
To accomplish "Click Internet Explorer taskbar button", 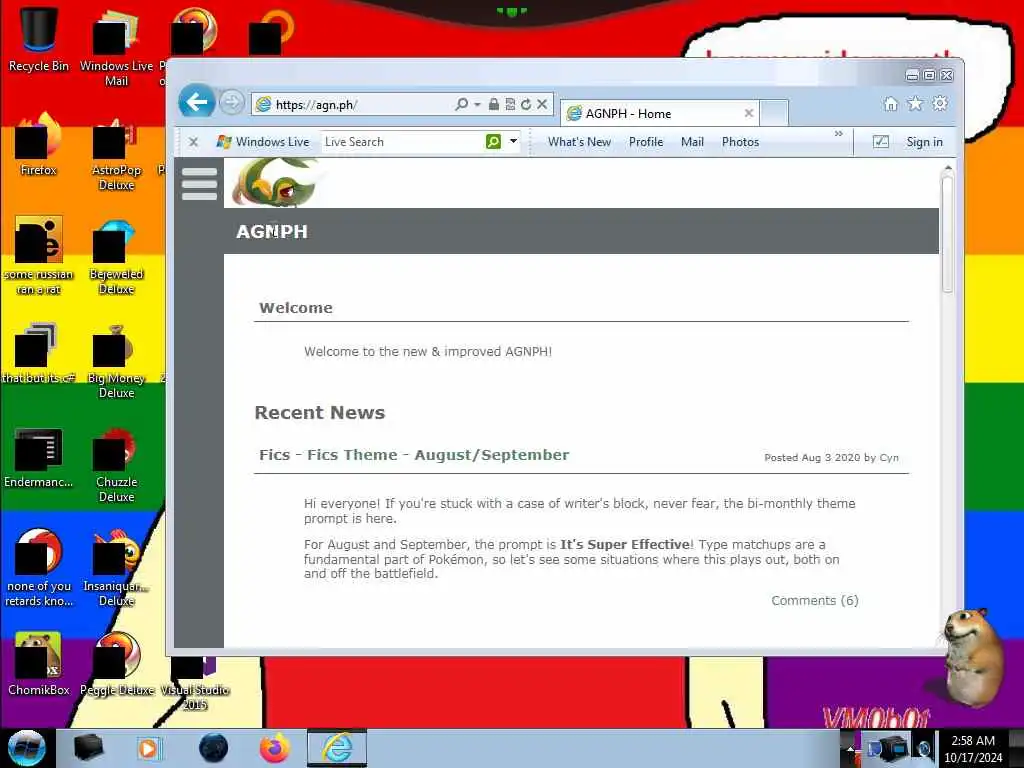I will coord(337,748).
